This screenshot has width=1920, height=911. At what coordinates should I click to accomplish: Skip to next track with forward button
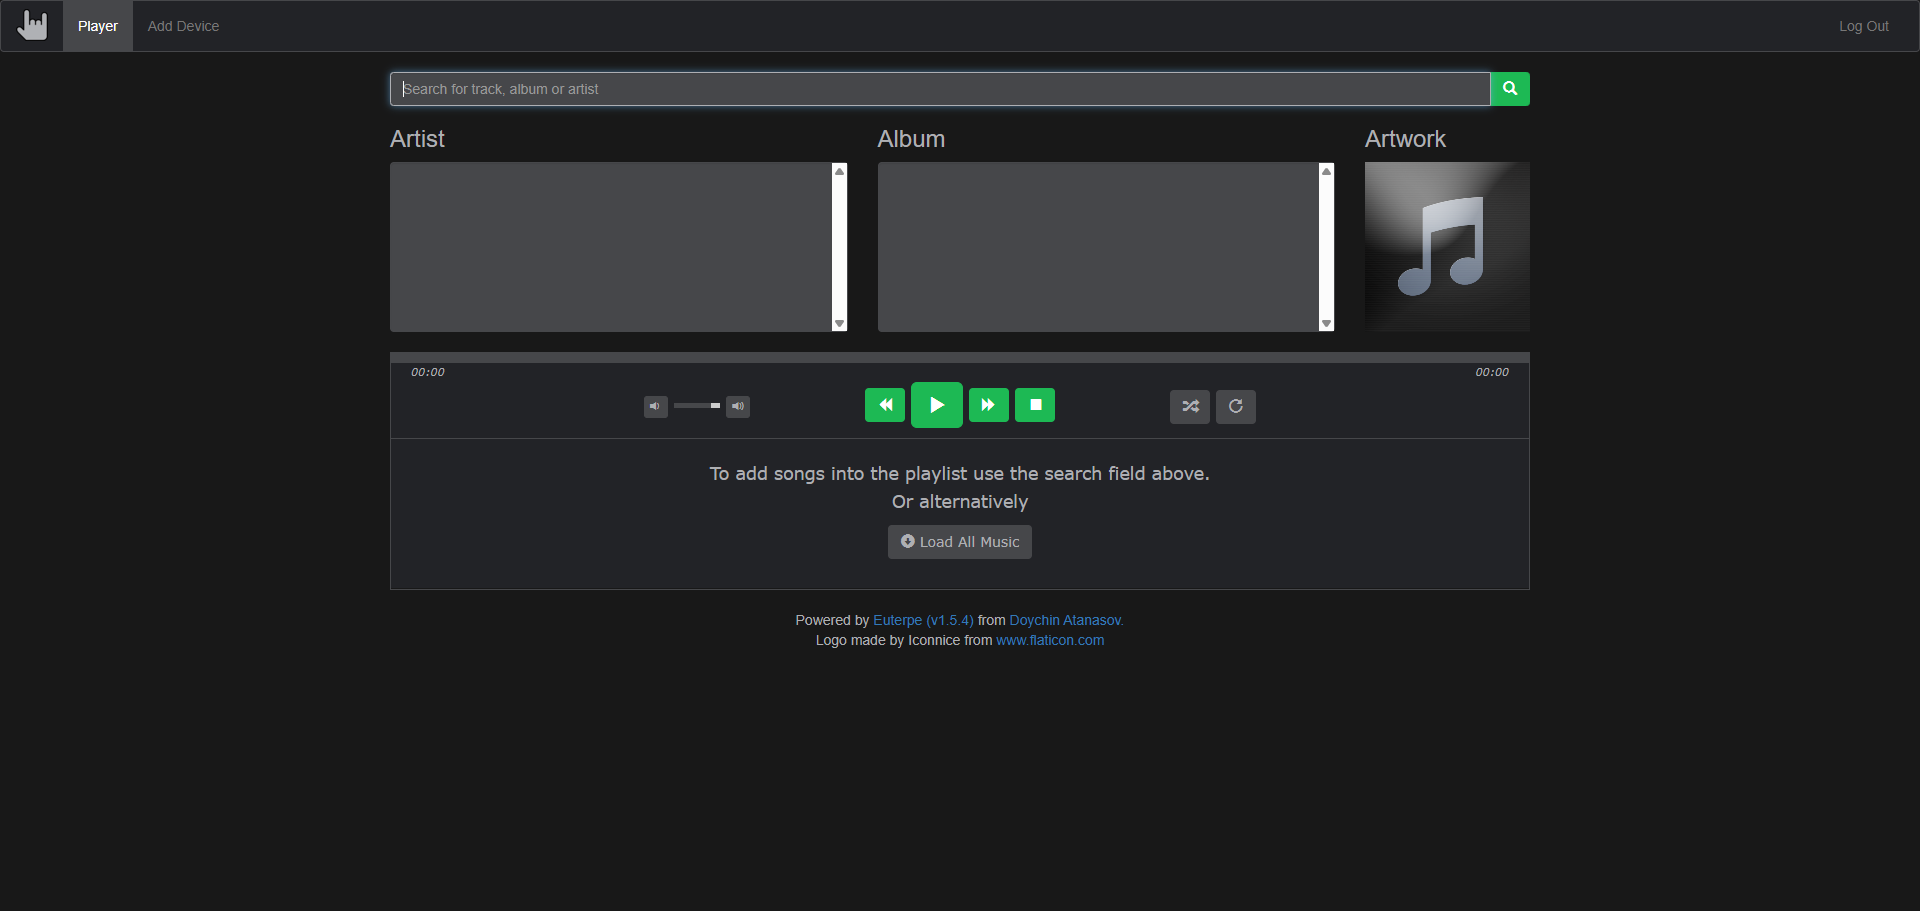point(989,405)
